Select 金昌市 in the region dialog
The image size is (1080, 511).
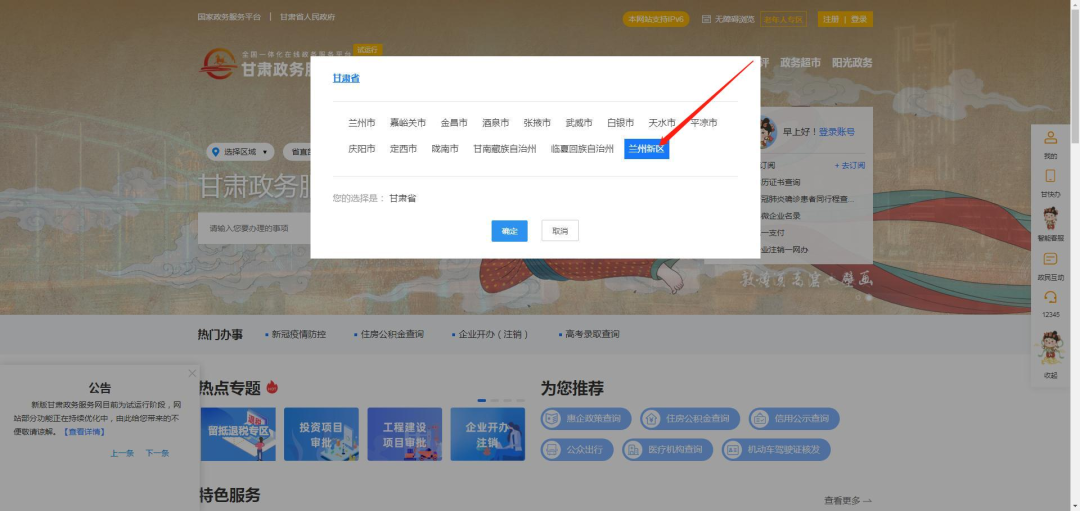pyautogui.click(x=454, y=123)
